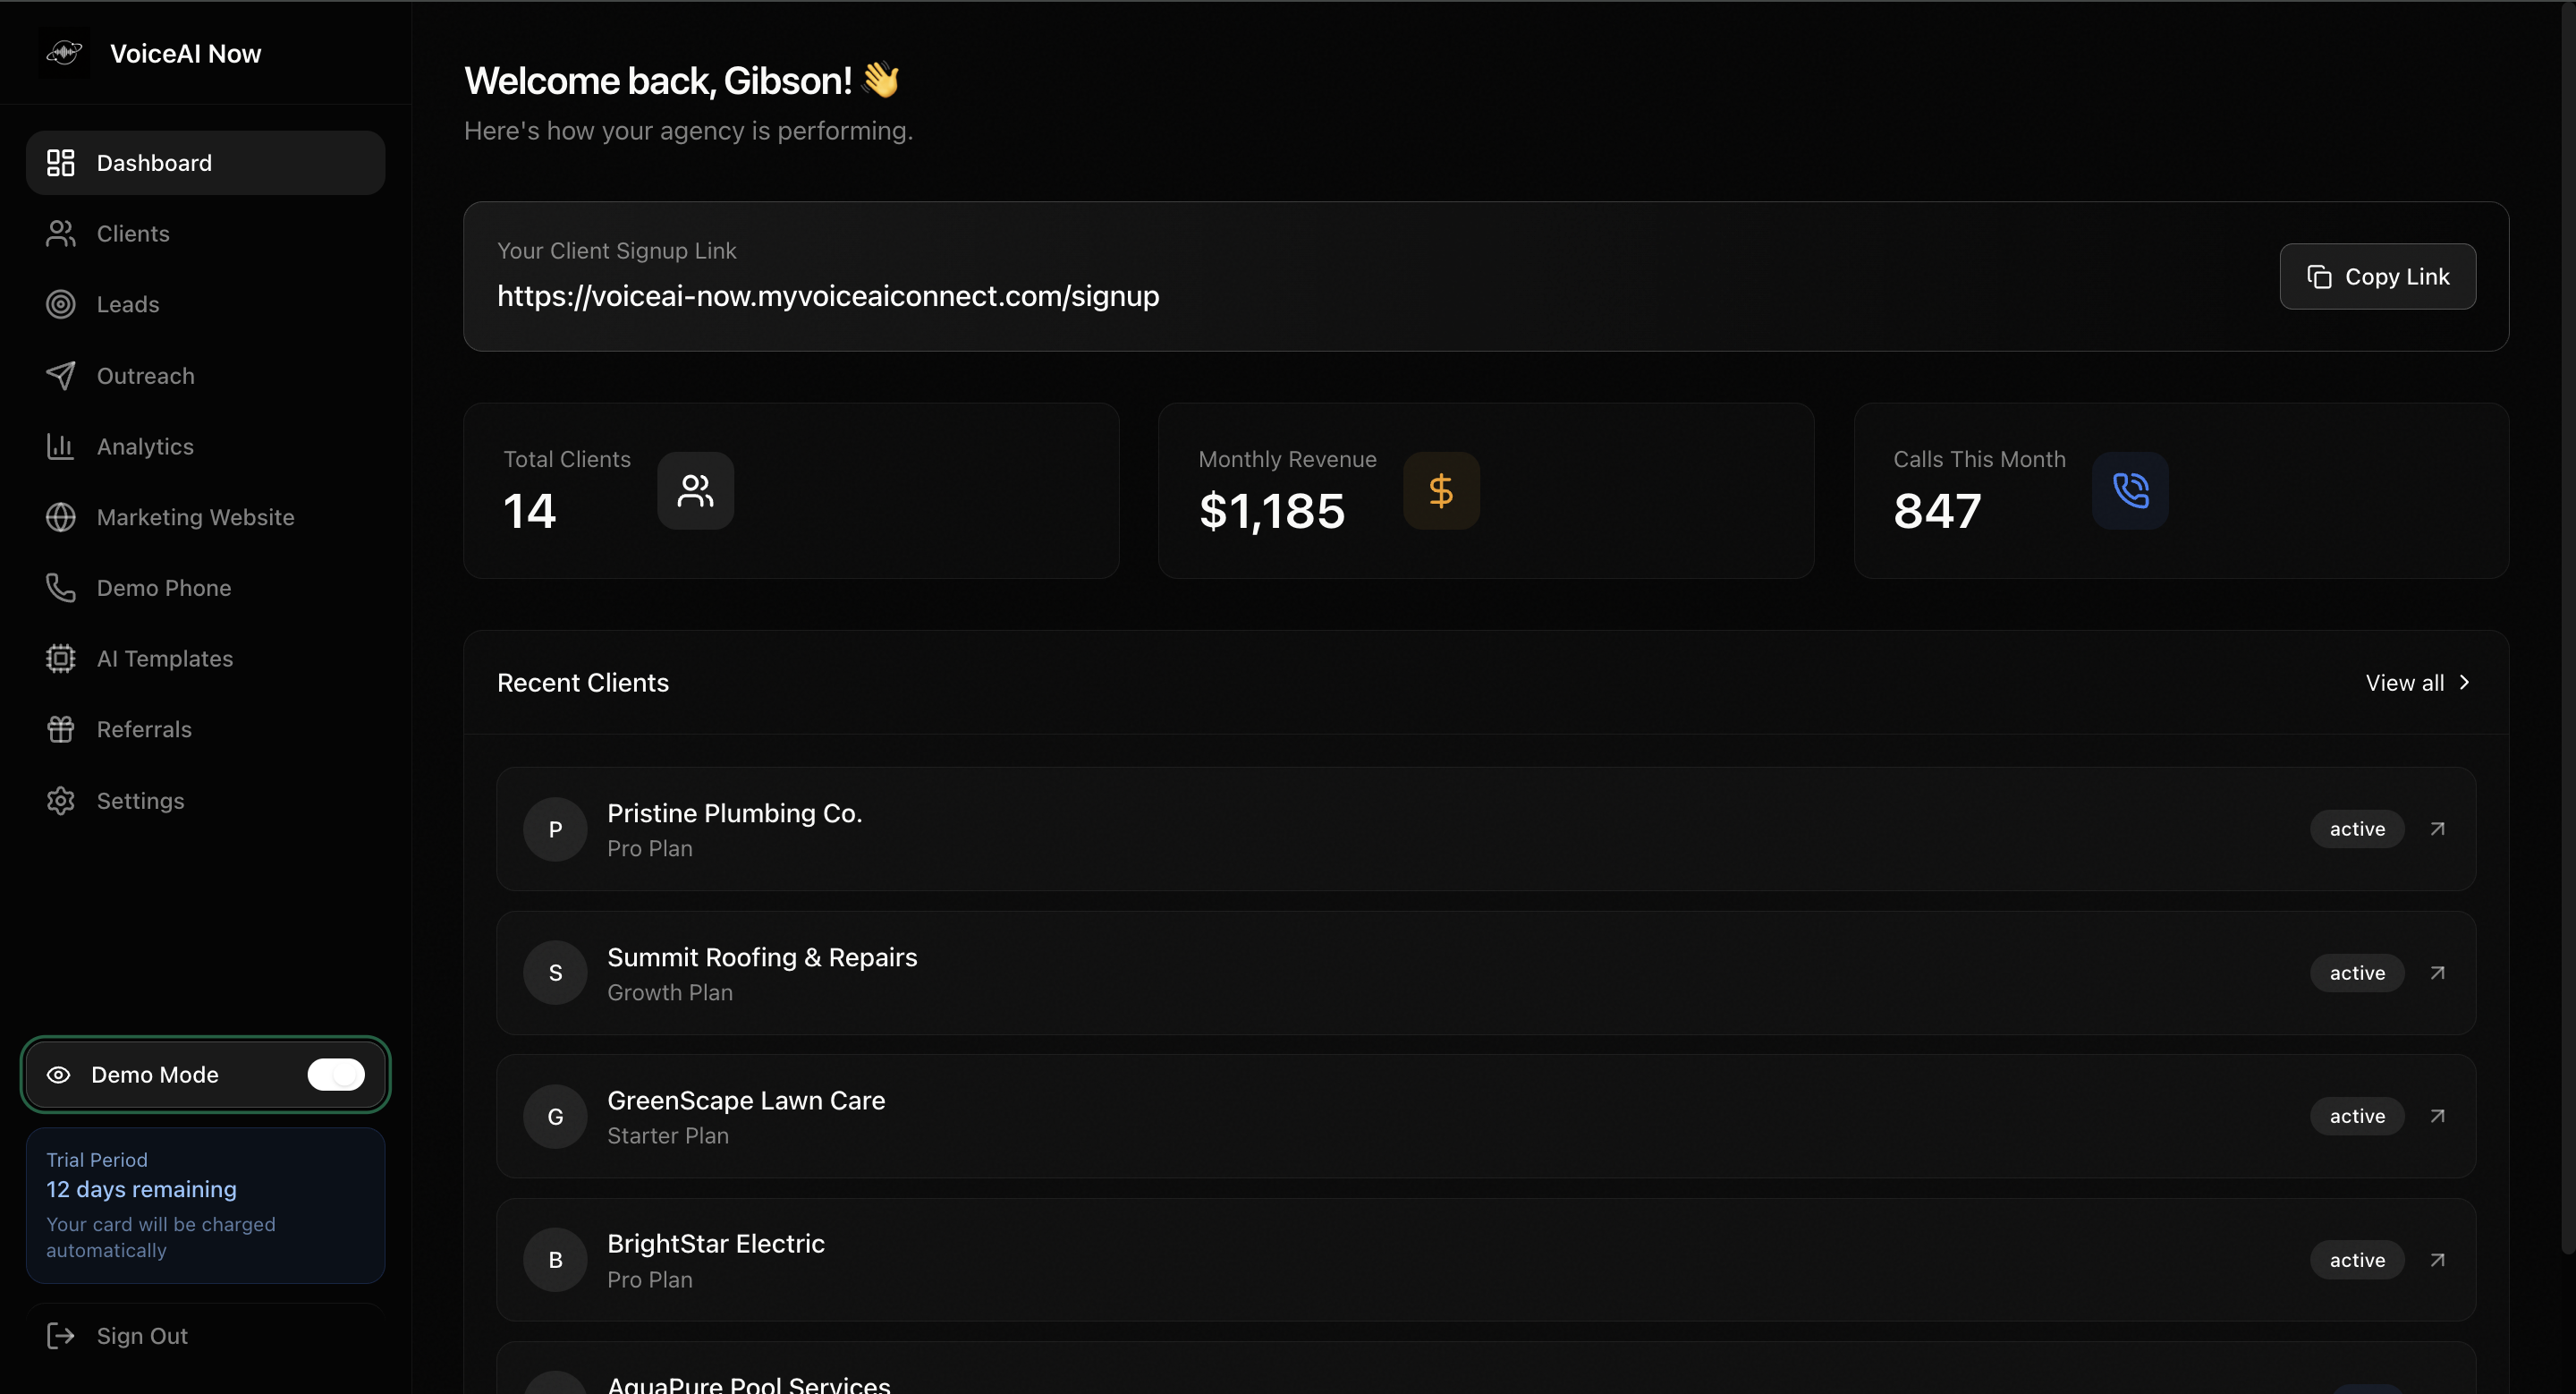Open the Demo Phone handset icon

click(60, 588)
